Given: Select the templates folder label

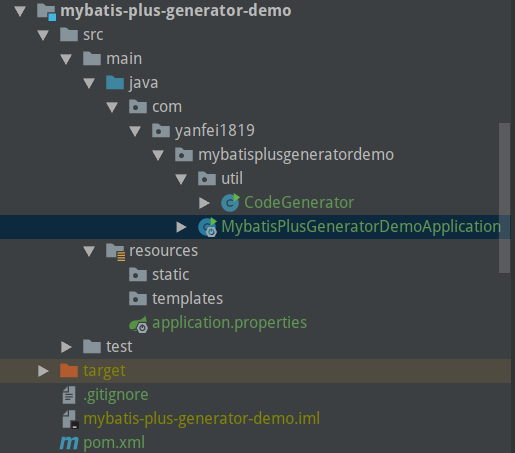Looking at the screenshot, I should coord(187,299).
